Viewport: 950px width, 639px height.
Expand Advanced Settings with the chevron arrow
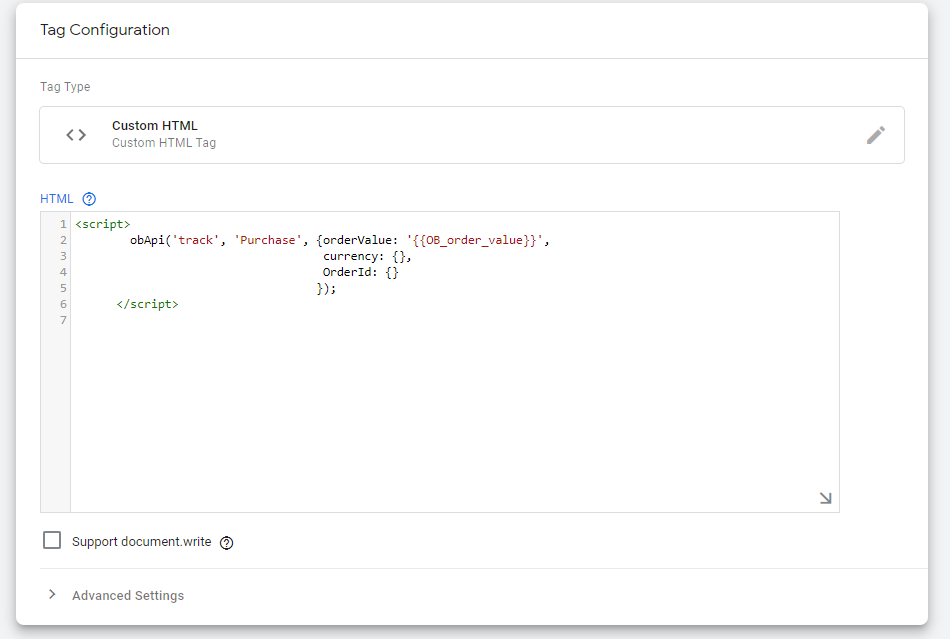(52, 595)
